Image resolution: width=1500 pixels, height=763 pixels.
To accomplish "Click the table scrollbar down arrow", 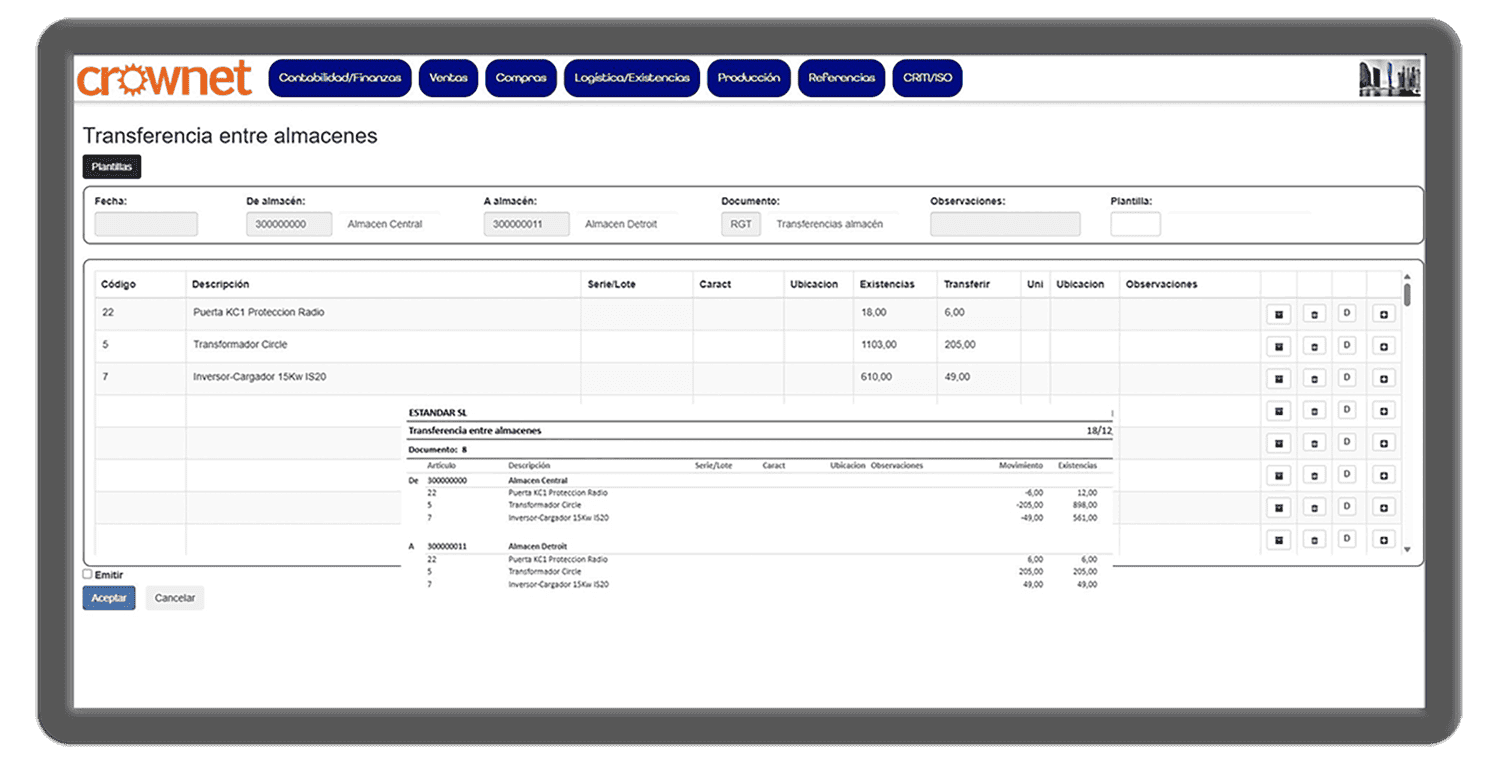I will 1408,550.
